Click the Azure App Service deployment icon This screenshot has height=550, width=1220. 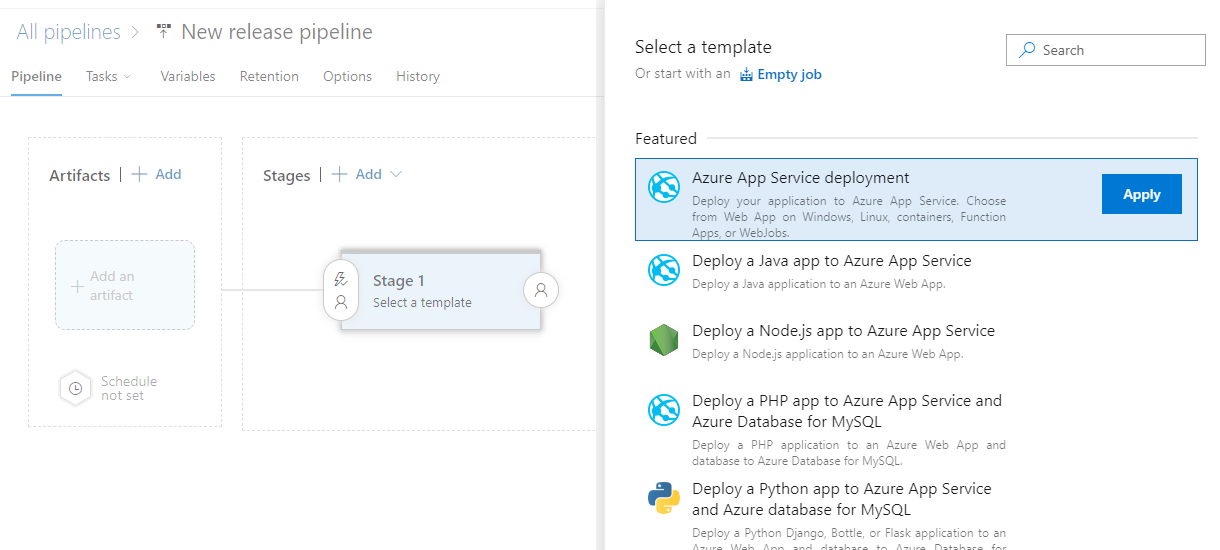coord(664,187)
